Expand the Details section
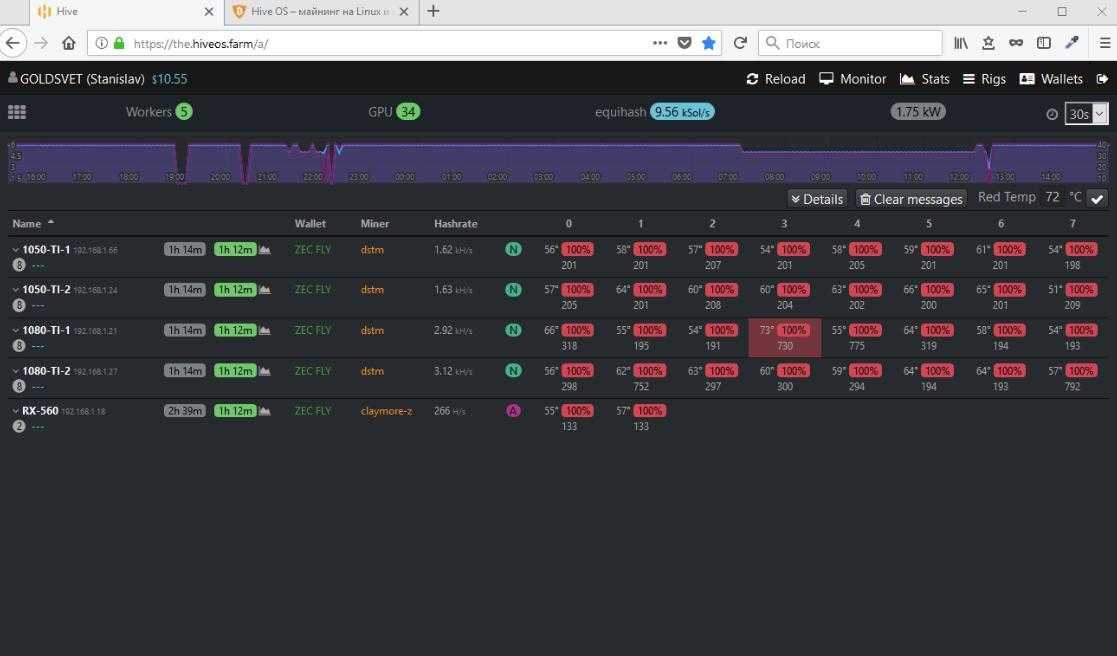Viewport: 1117px width, 656px height. coord(816,199)
